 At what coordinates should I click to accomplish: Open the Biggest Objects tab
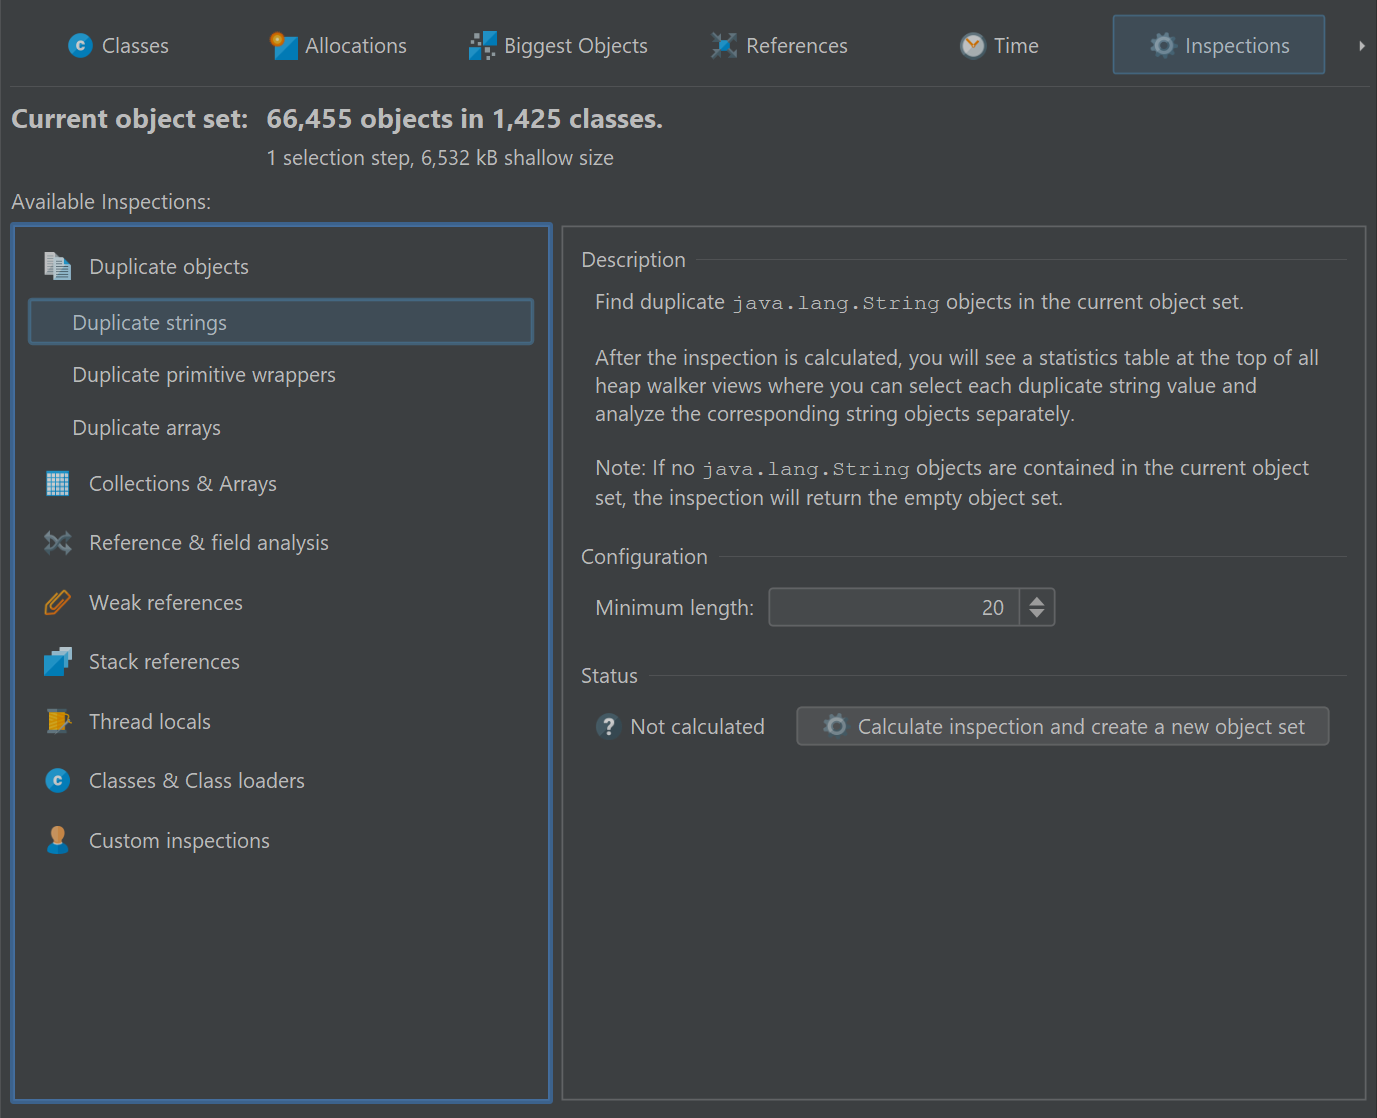point(558,45)
